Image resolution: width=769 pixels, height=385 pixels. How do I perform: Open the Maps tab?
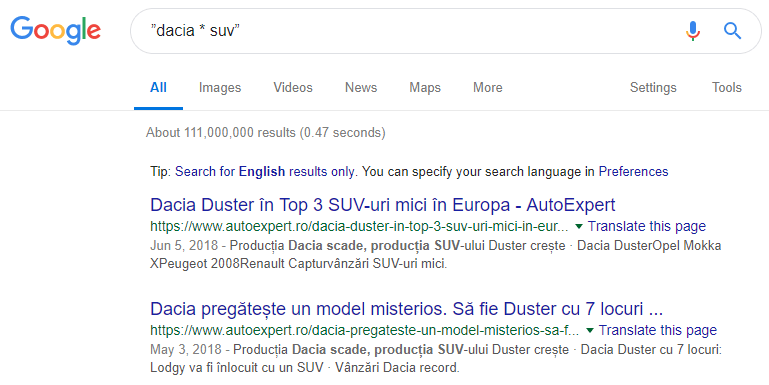tap(425, 87)
